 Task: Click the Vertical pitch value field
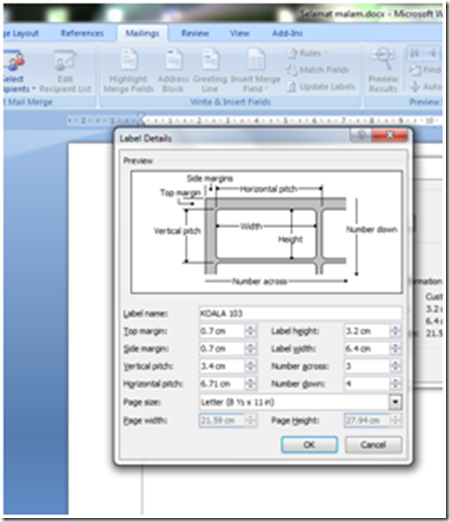pyautogui.click(x=222, y=366)
